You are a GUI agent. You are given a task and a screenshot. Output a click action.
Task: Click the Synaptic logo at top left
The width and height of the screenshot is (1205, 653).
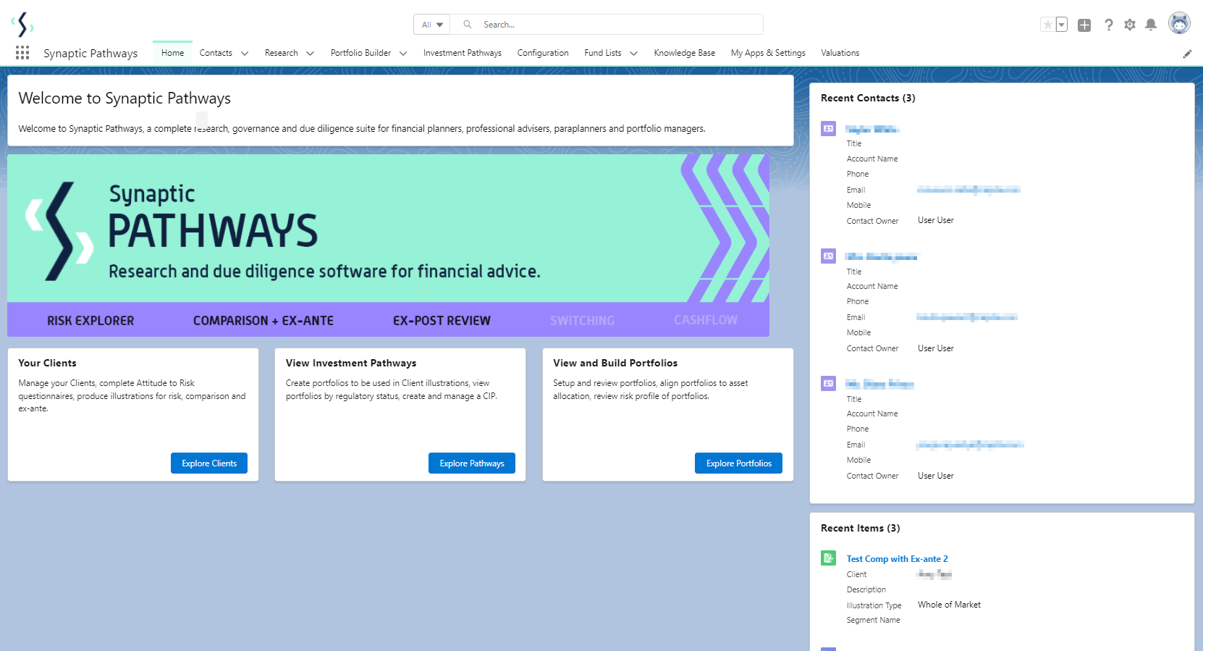point(22,24)
